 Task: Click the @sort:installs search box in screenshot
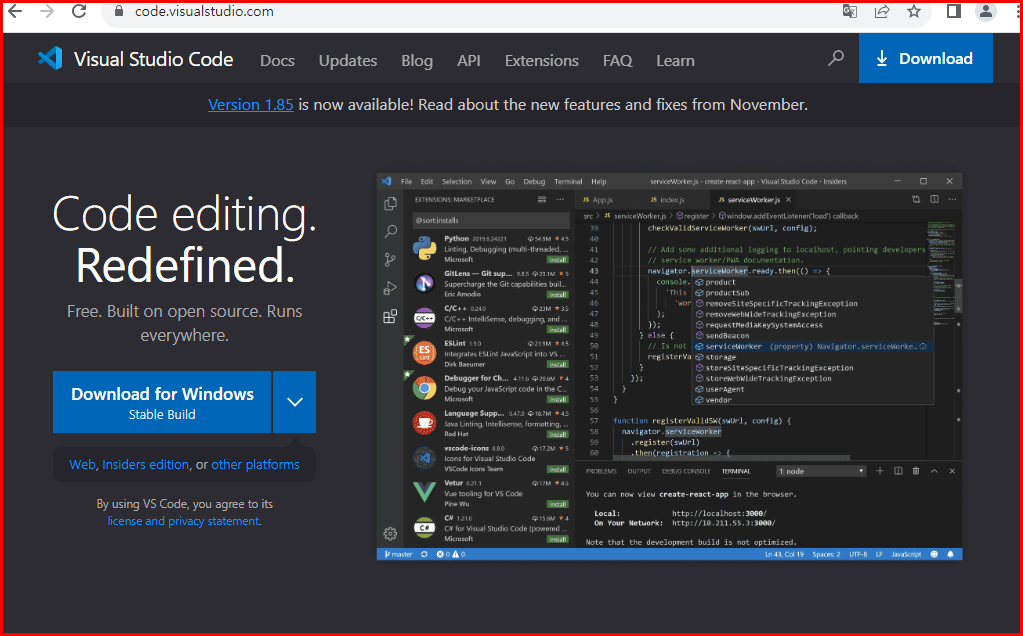491,220
